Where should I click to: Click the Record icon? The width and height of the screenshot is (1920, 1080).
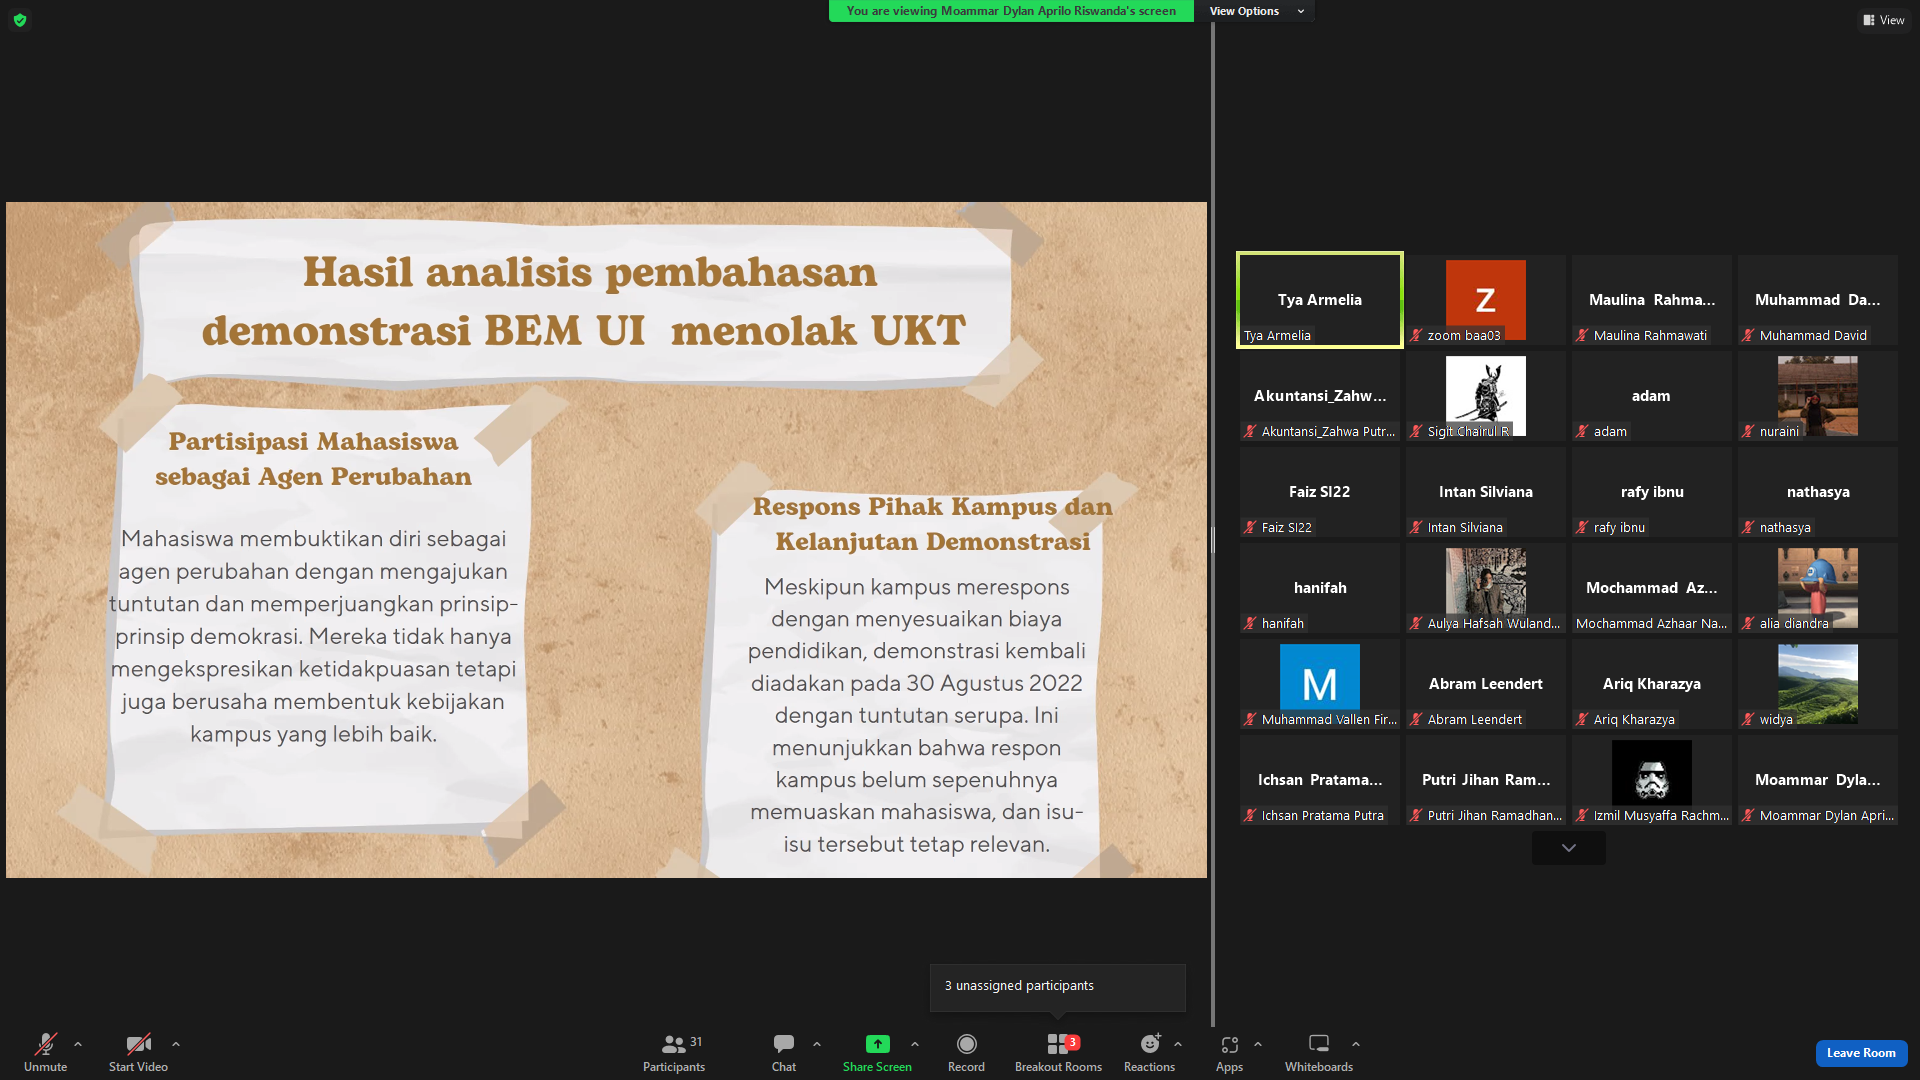tap(966, 1044)
